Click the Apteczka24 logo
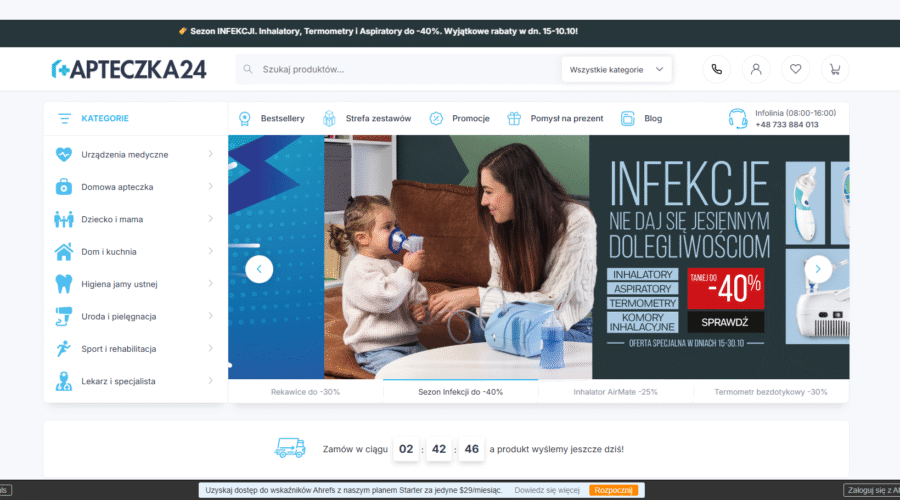 point(129,69)
